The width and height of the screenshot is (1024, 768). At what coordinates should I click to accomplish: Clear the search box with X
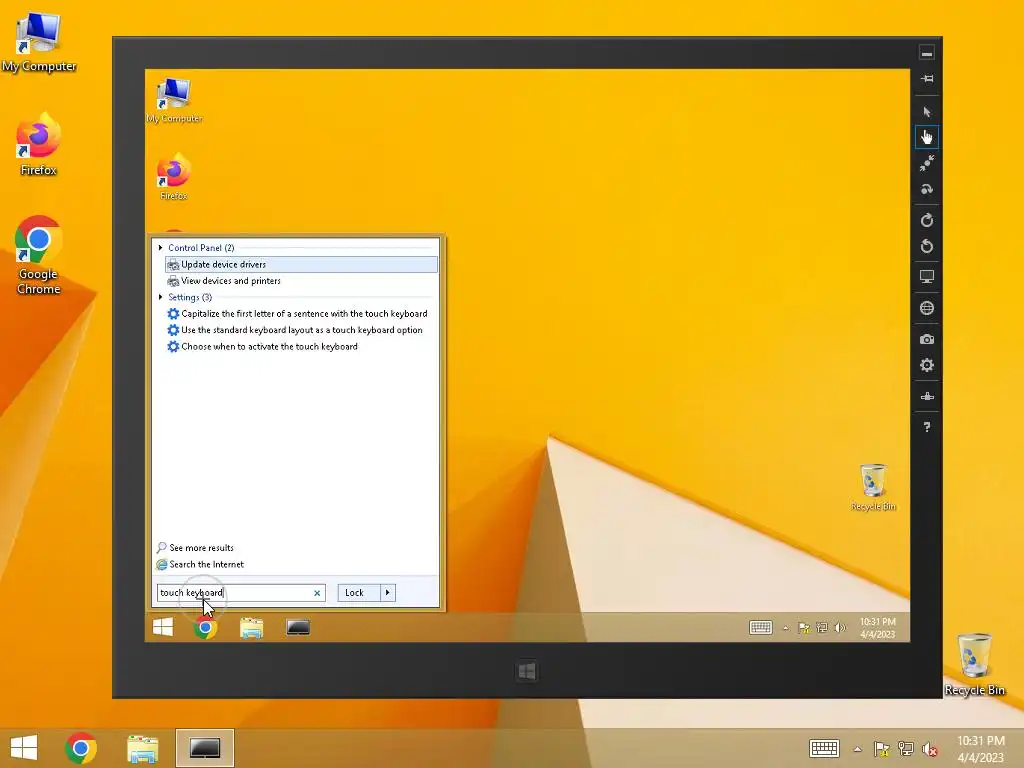coord(317,593)
